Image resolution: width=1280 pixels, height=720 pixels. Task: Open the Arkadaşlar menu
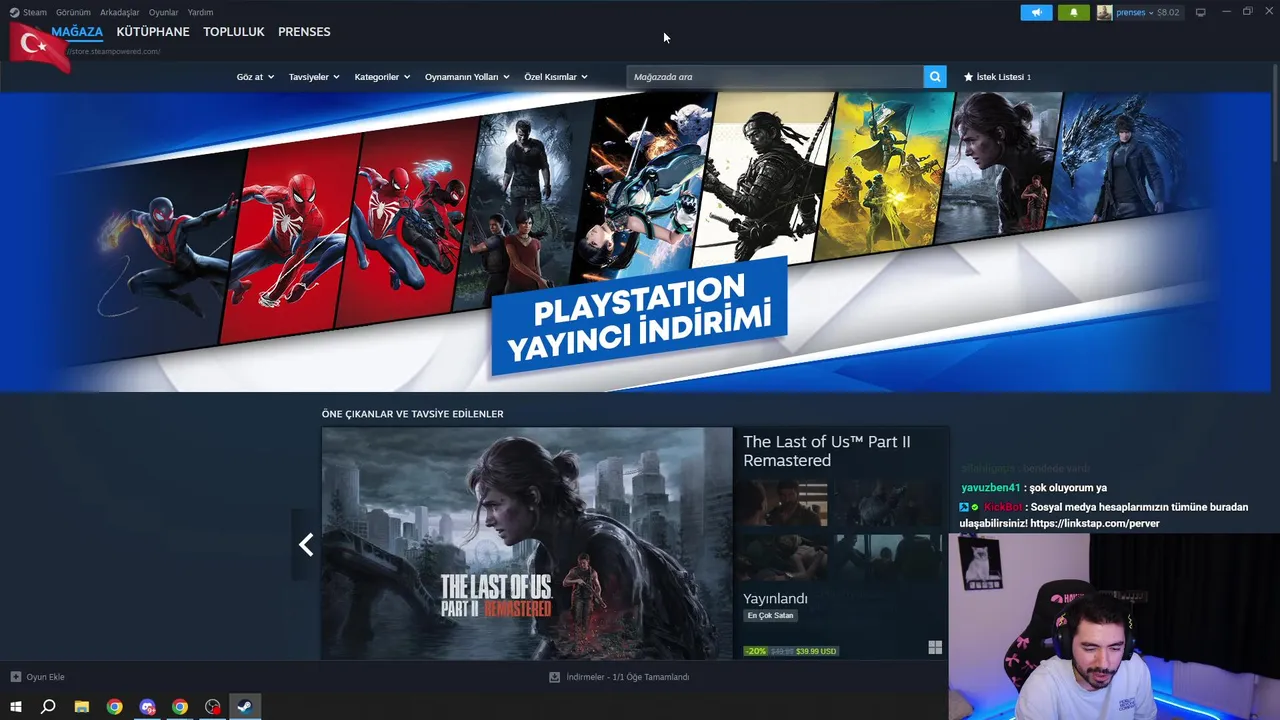coord(119,12)
